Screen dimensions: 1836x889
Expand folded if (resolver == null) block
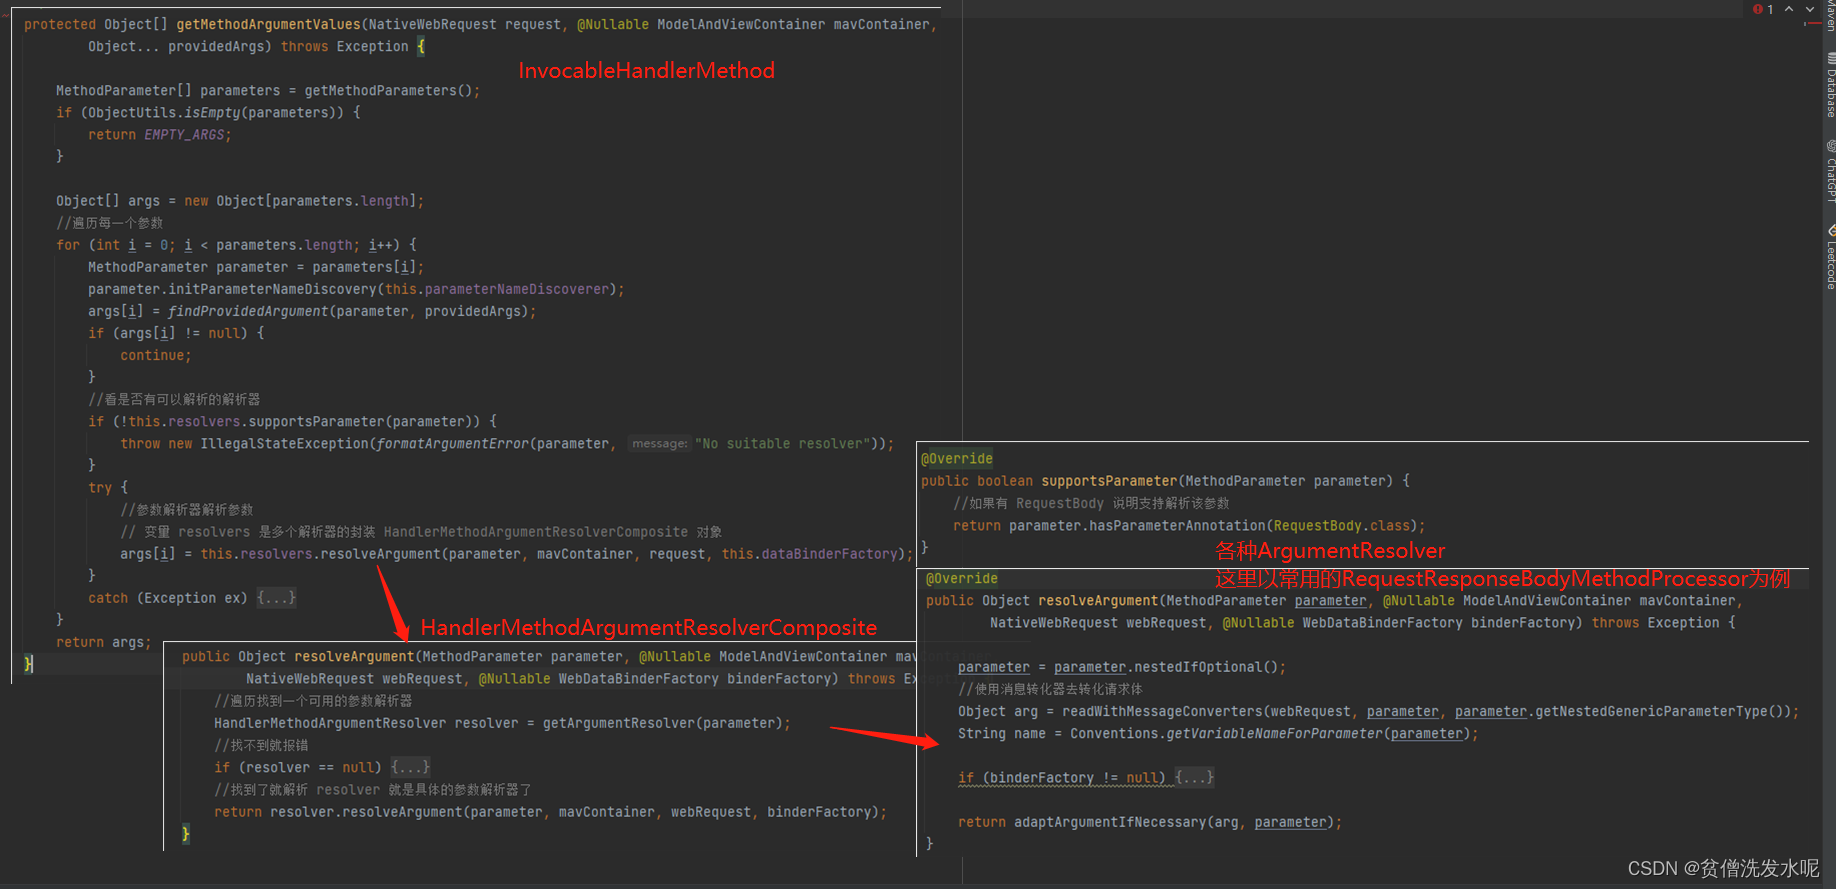(410, 767)
